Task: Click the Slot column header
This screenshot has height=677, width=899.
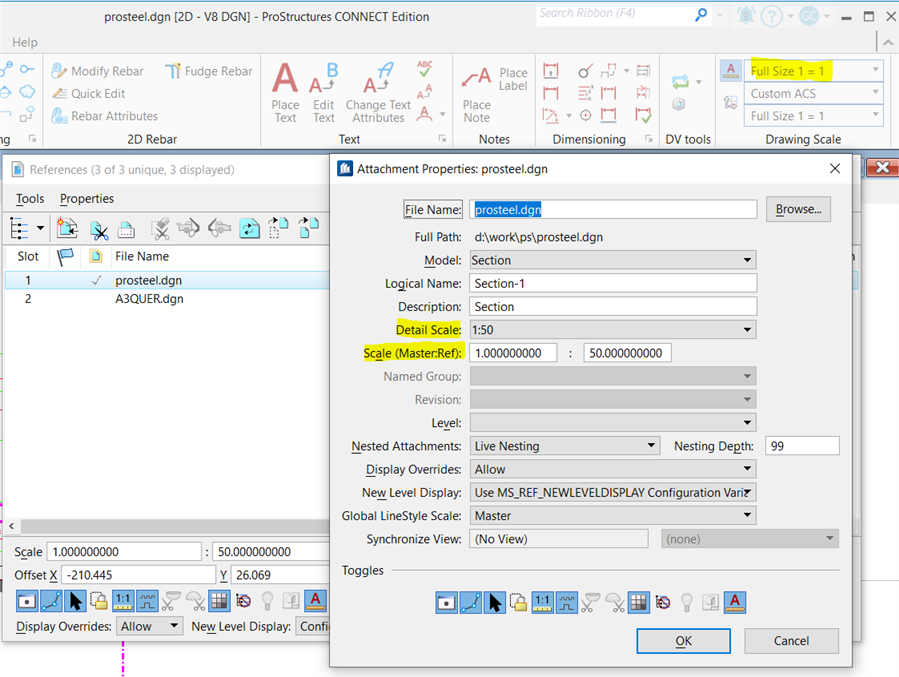Action: click(x=28, y=256)
